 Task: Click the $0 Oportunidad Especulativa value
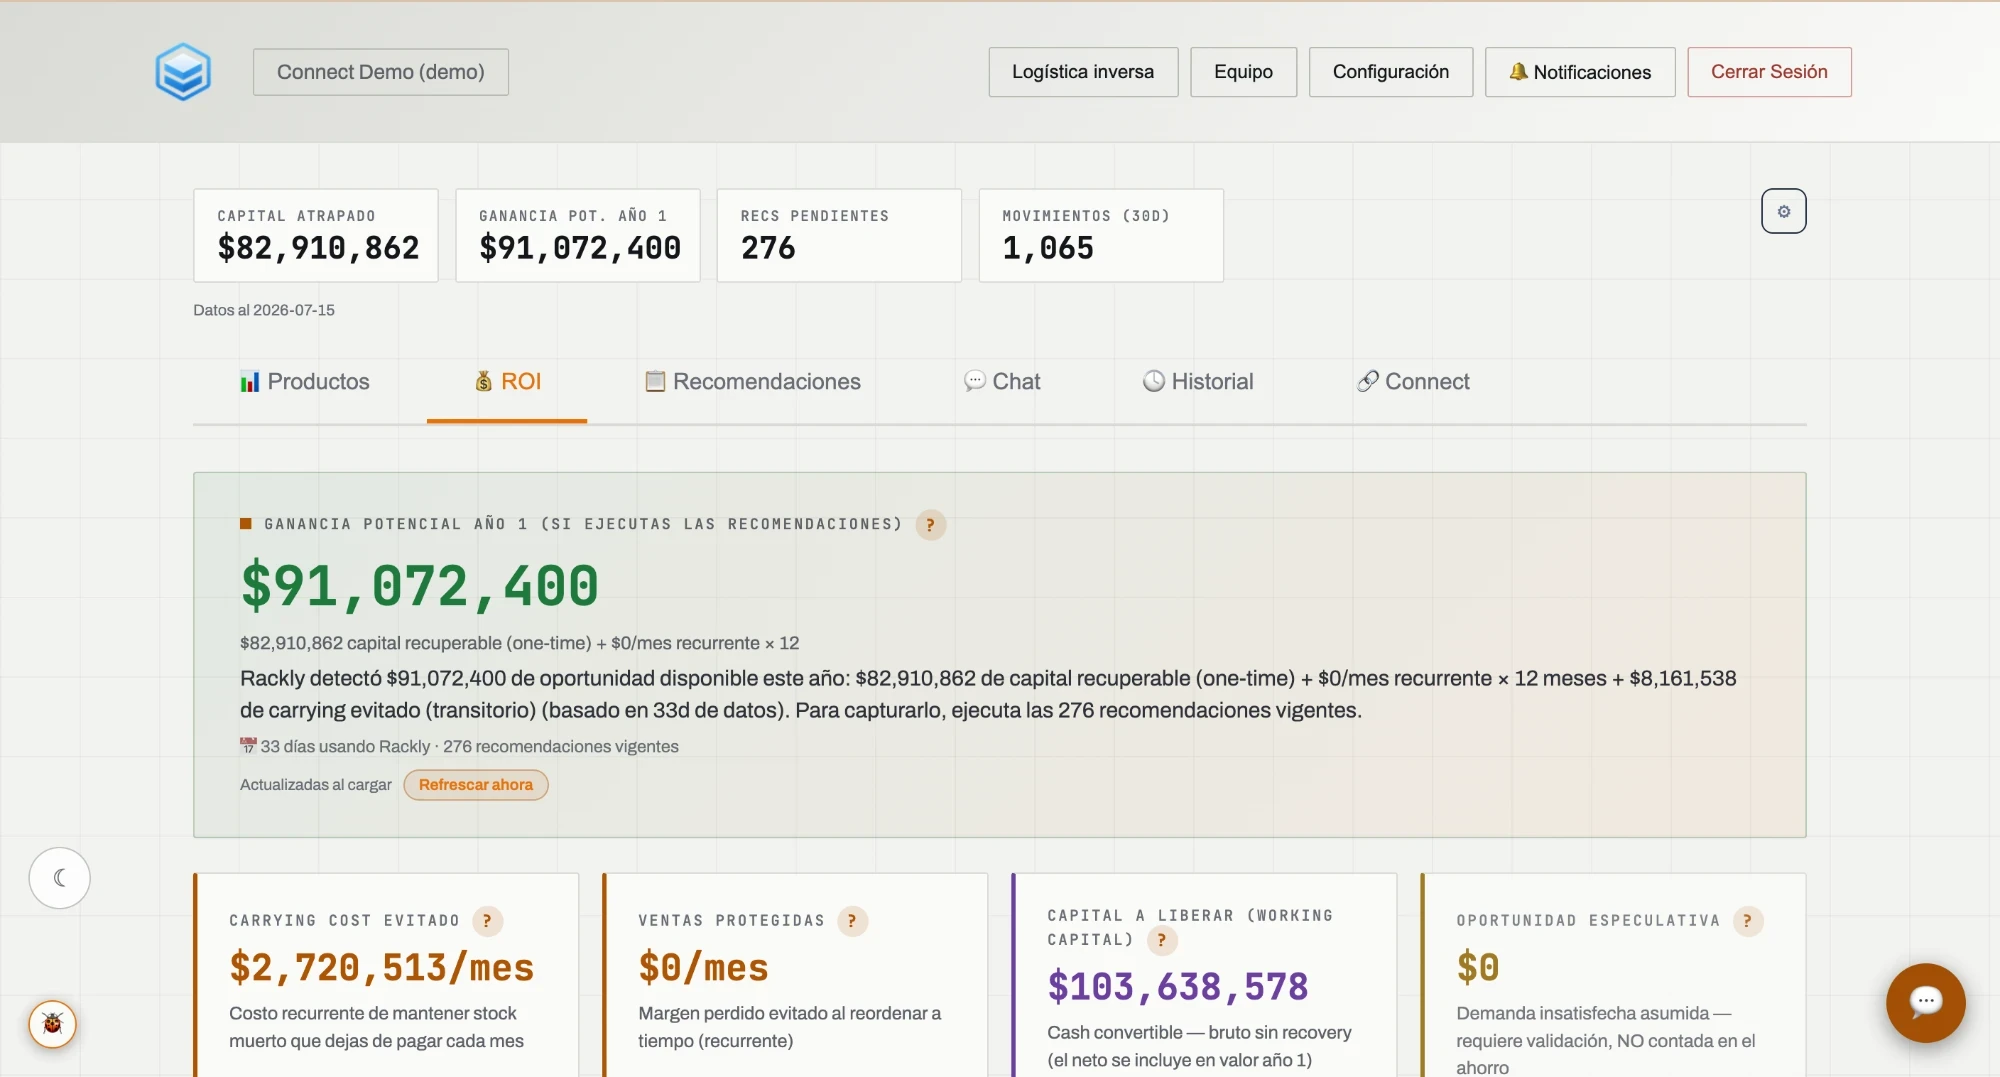[1478, 967]
